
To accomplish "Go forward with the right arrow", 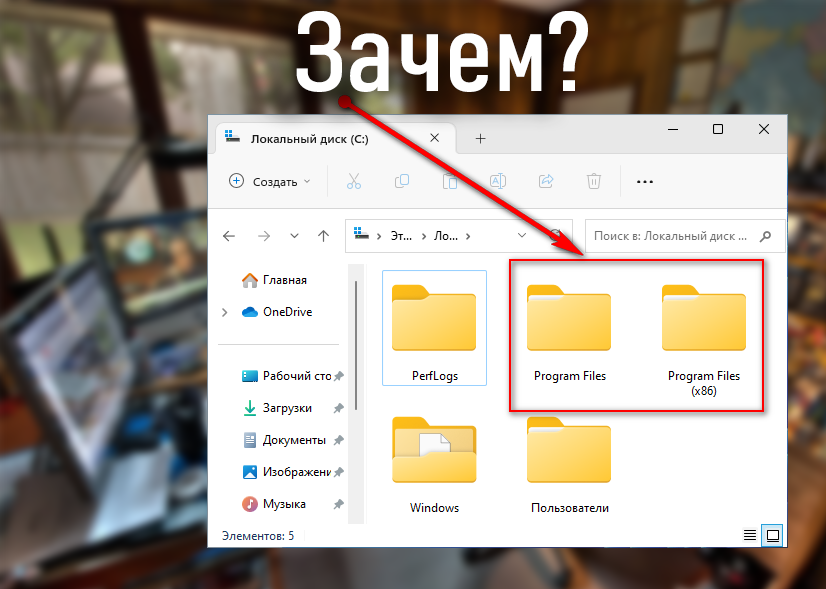I will pos(264,236).
